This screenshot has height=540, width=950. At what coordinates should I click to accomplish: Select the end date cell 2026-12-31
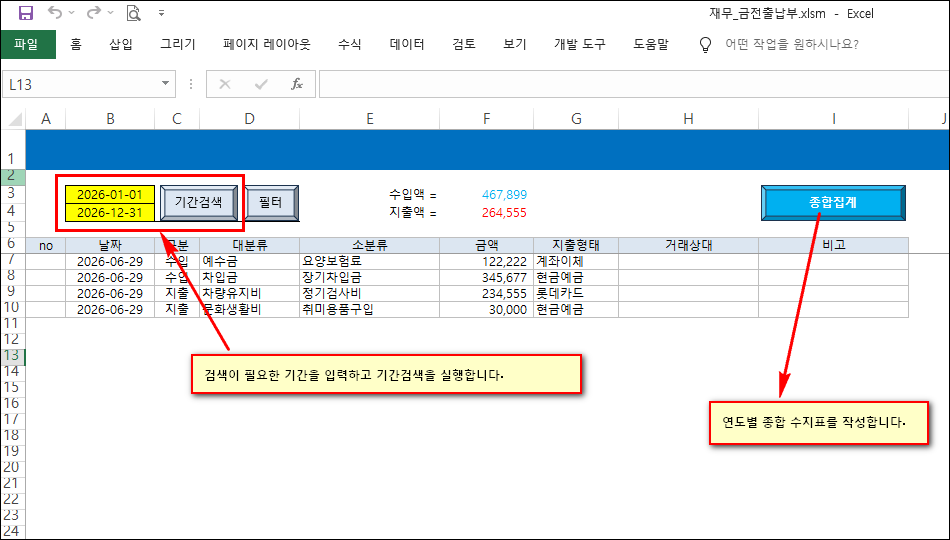110,213
